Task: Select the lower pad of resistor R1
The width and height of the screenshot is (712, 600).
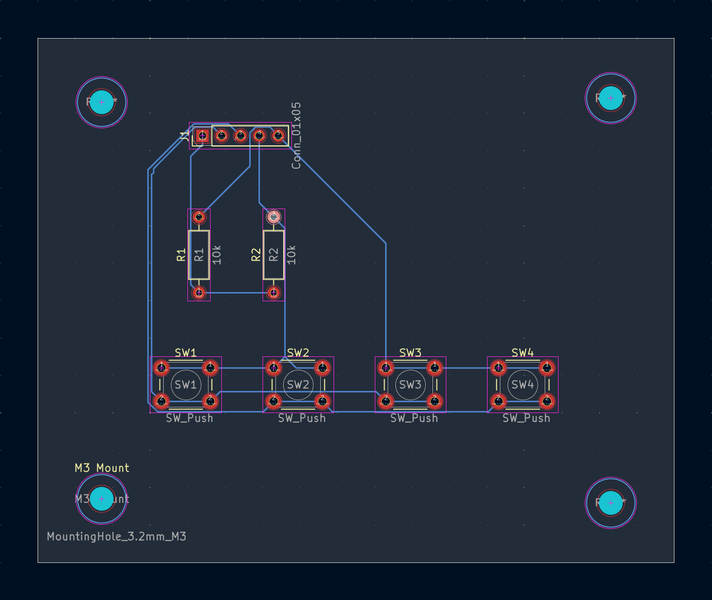Action: click(x=199, y=293)
